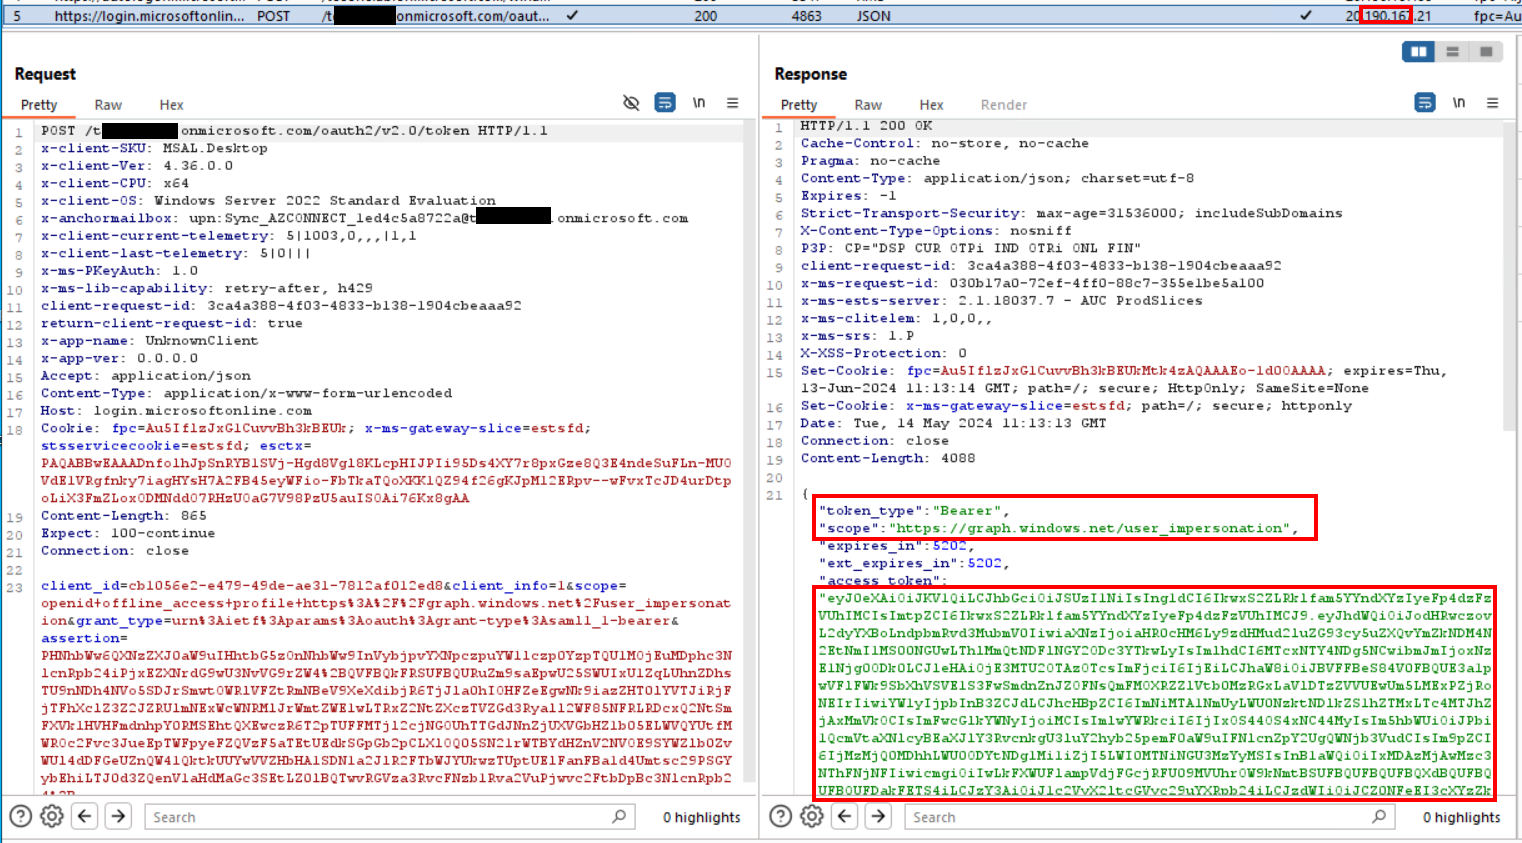Toggle the \n non-printable characters in Request panel
The width and height of the screenshot is (1522, 843).
pos(699,103)
